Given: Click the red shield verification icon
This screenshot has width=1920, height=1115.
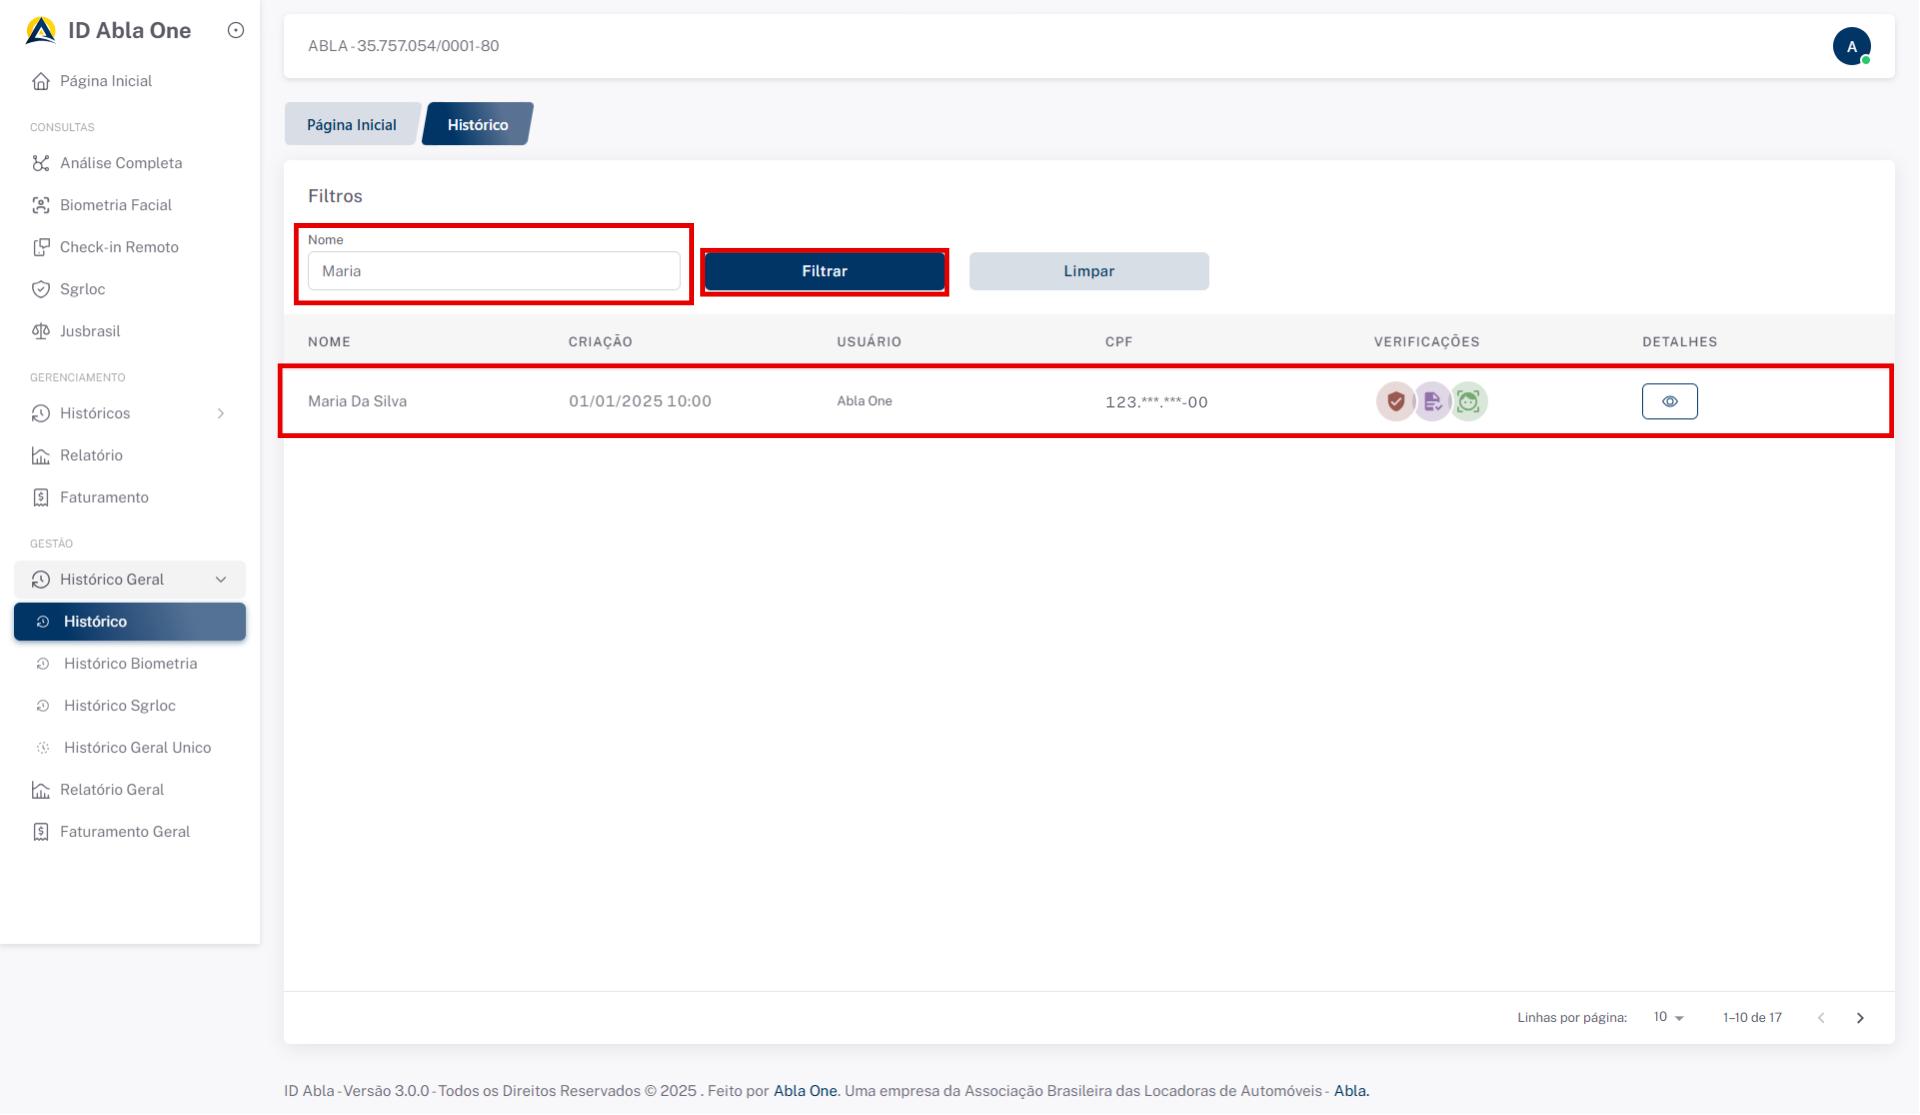Looking at the screenshot, I should pos(1395,402).
